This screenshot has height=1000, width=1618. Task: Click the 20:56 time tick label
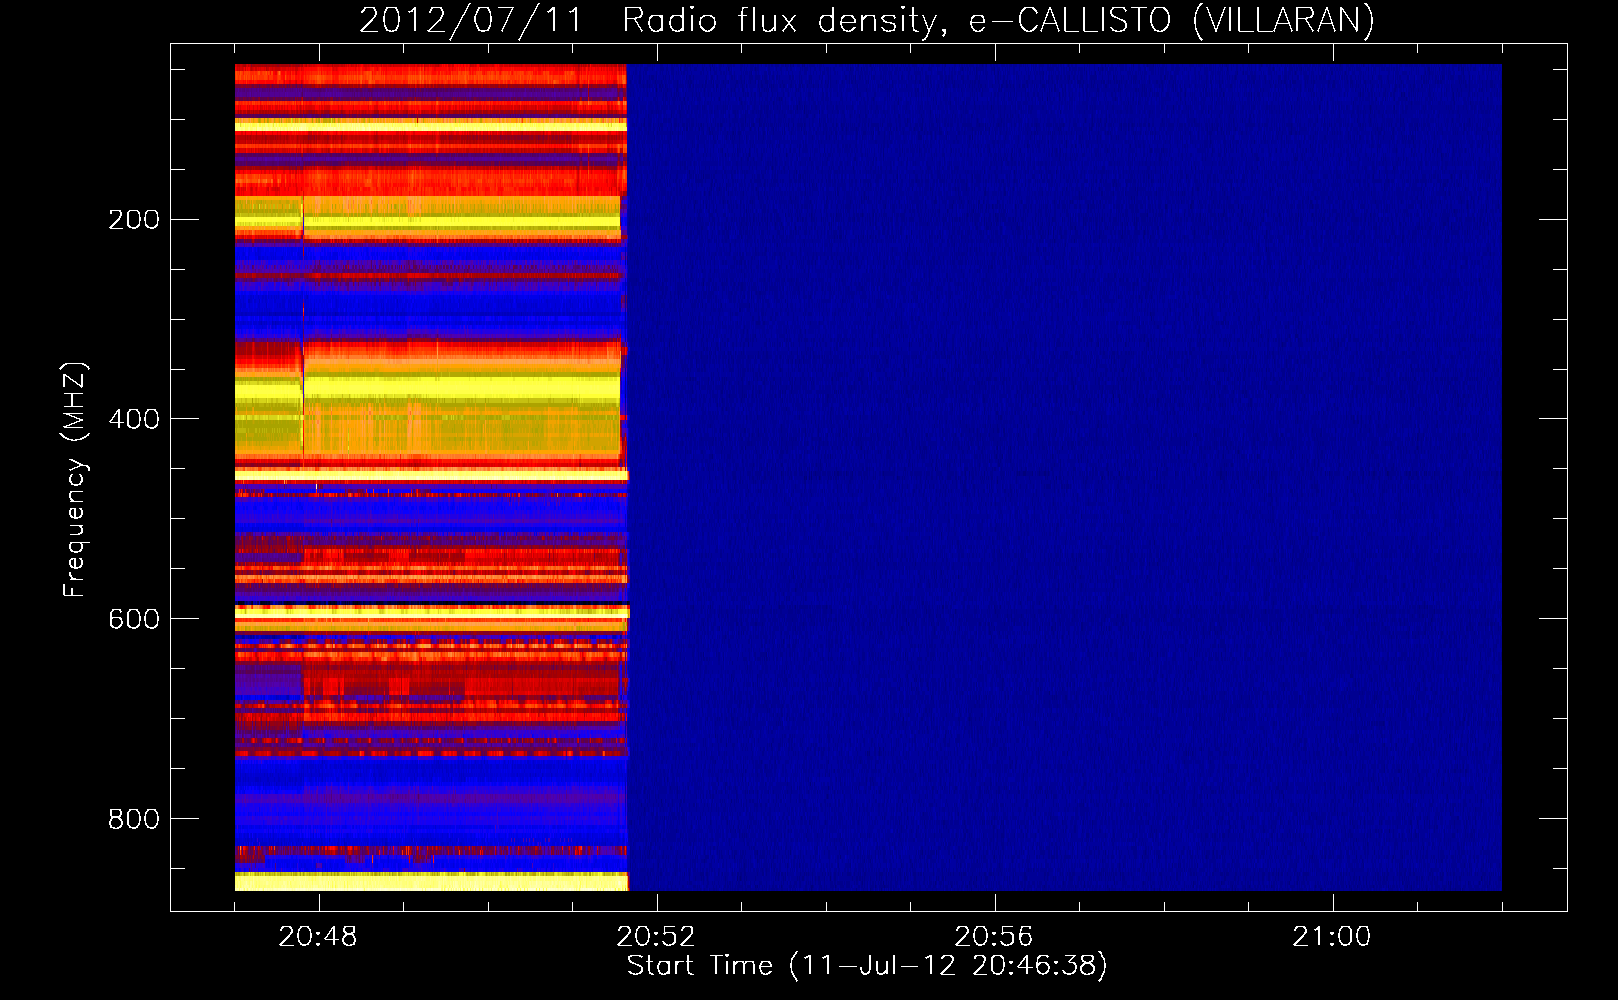click(994, 937)
